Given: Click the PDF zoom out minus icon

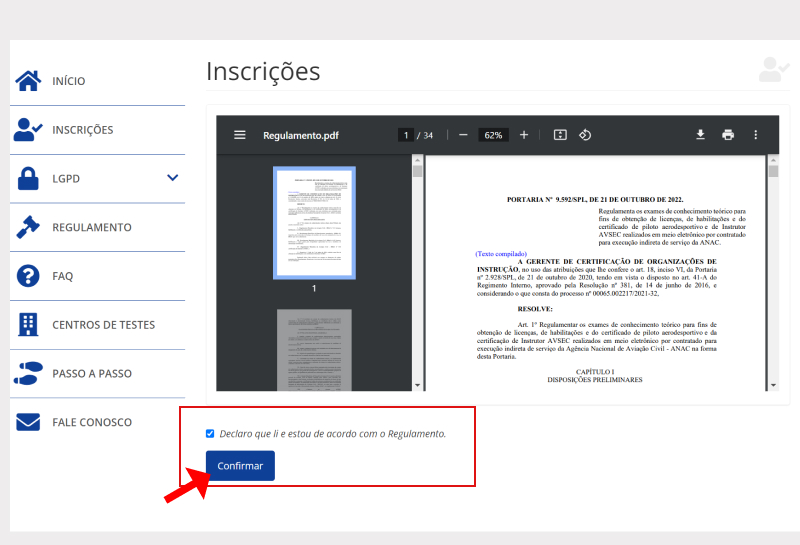Looking at the screenshot, I should tap(463, 135).
